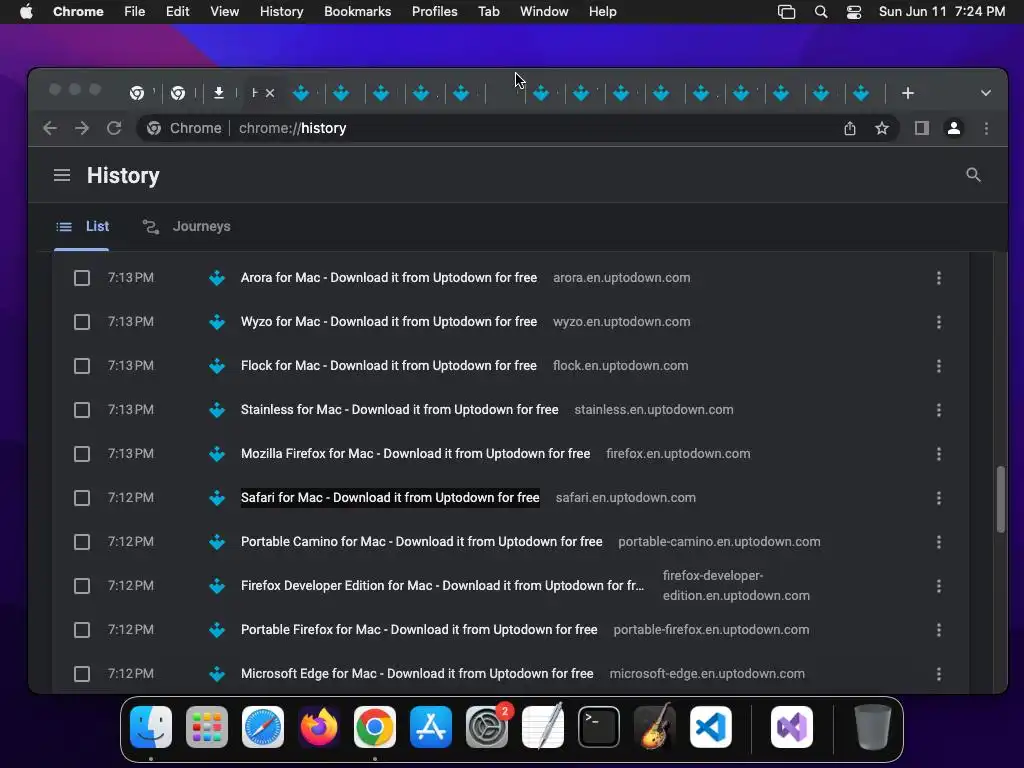The image size is (1024, 768).
Task: Open Chrome's three-dot main menu
Action: (986, 128)
